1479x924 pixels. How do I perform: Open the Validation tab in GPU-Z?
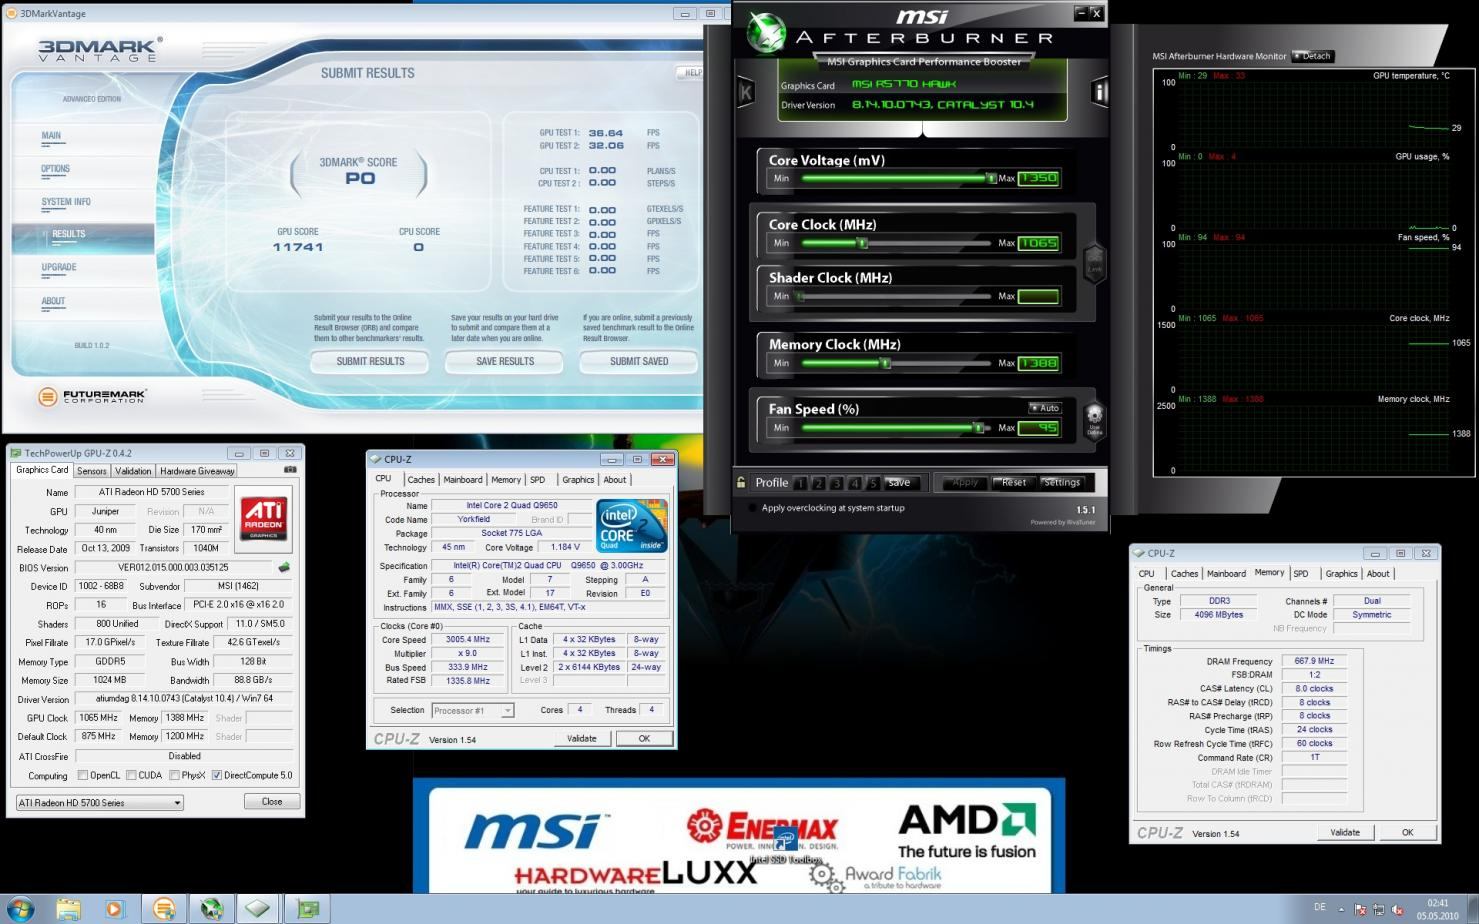[133, 470]
